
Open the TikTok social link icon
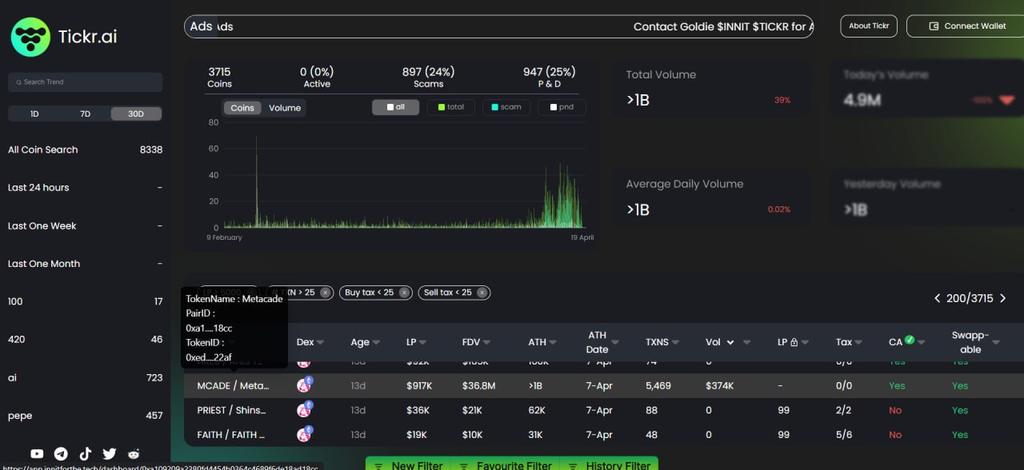86,454
